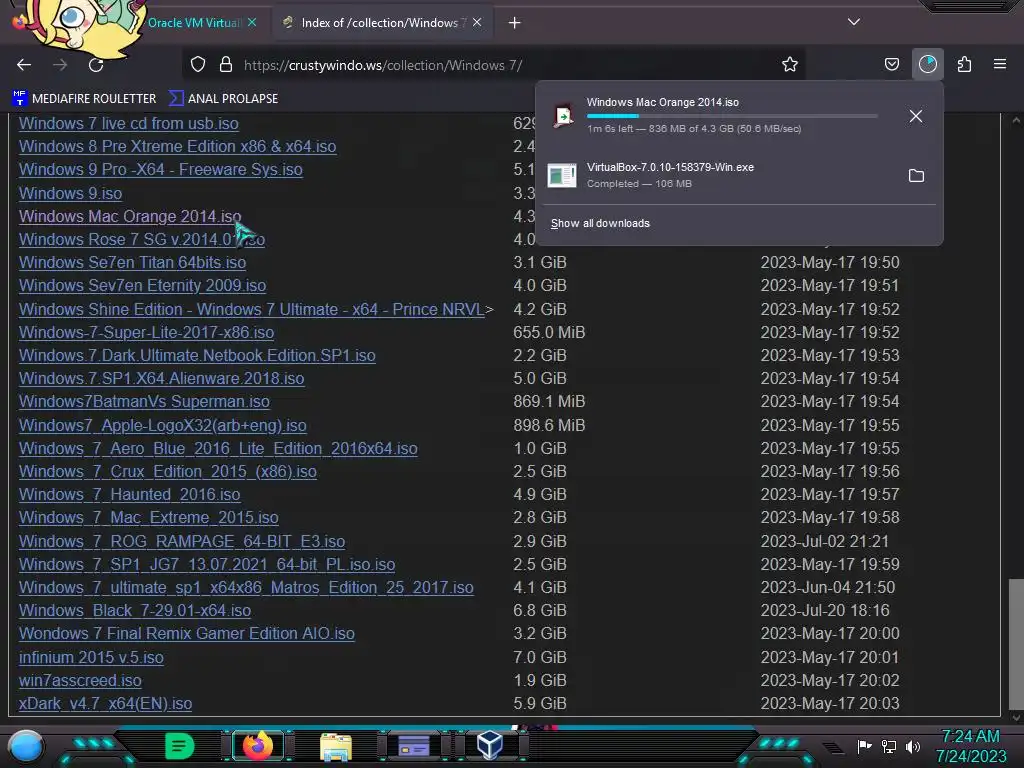Download Windows-7-Super-Lite-2017-x86.iso
This screenshot has height=768, width=1024.
click(x=146, y=332)
